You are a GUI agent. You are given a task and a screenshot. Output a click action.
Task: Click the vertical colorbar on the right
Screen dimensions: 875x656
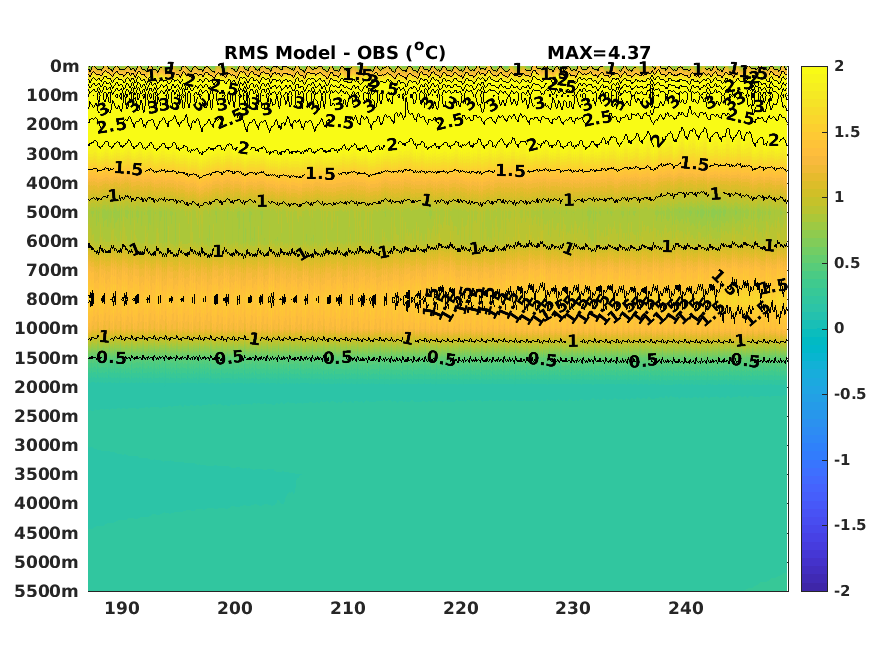[814, 329]
